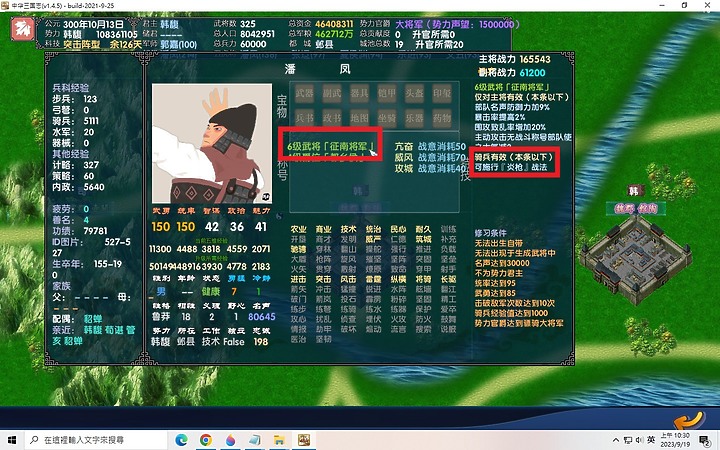720x450 pixels.
Task: Click the 威严 skill
Action: click(373, 239)
